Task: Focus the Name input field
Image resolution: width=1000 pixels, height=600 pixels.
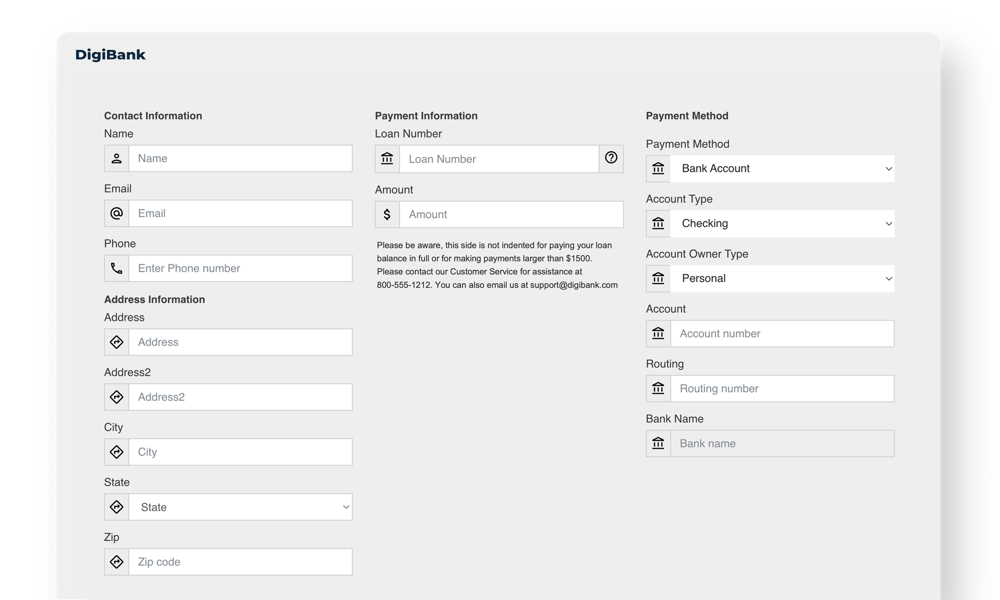Action: pos(240,158)
